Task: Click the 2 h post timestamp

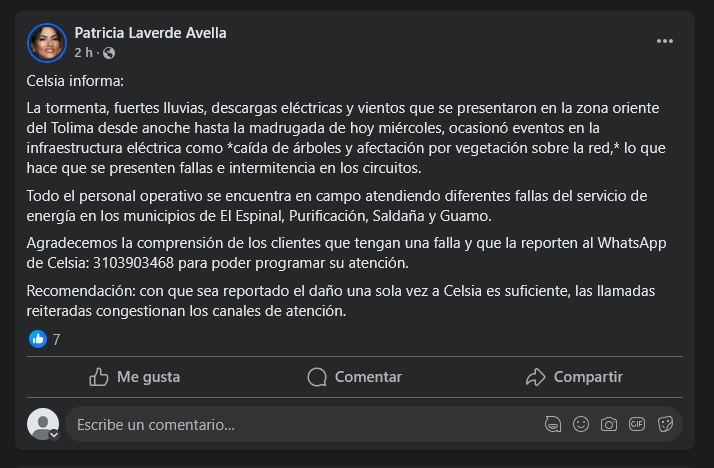Action: click(x=83, y=53)
